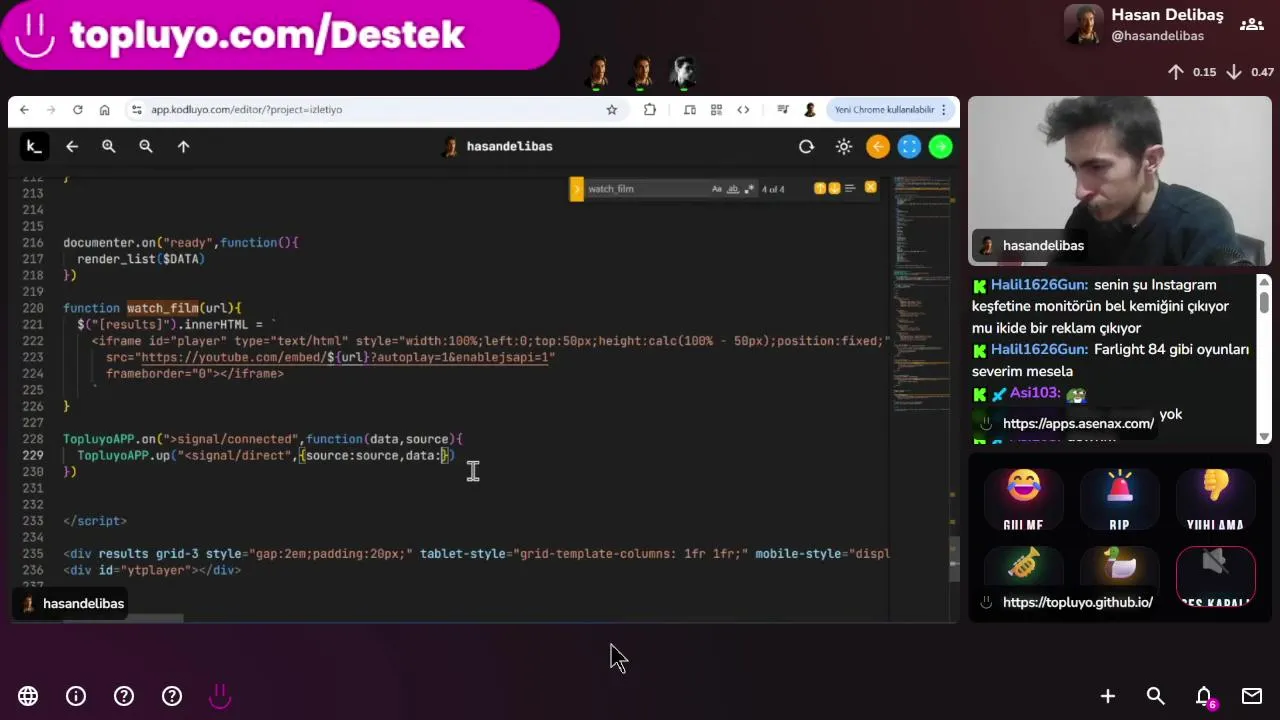
Task: Send the duck reaction
Action: click(x=1119, y=567)
